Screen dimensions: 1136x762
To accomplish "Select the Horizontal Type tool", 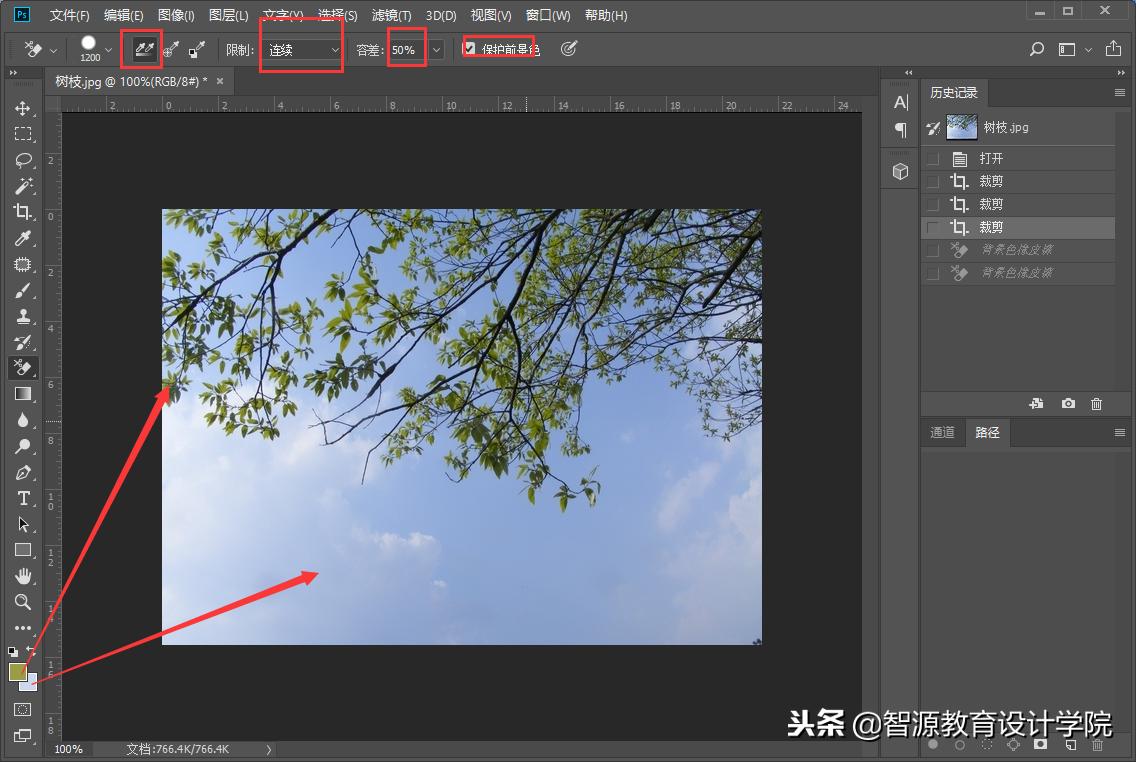I will click(x=23, y=499).
